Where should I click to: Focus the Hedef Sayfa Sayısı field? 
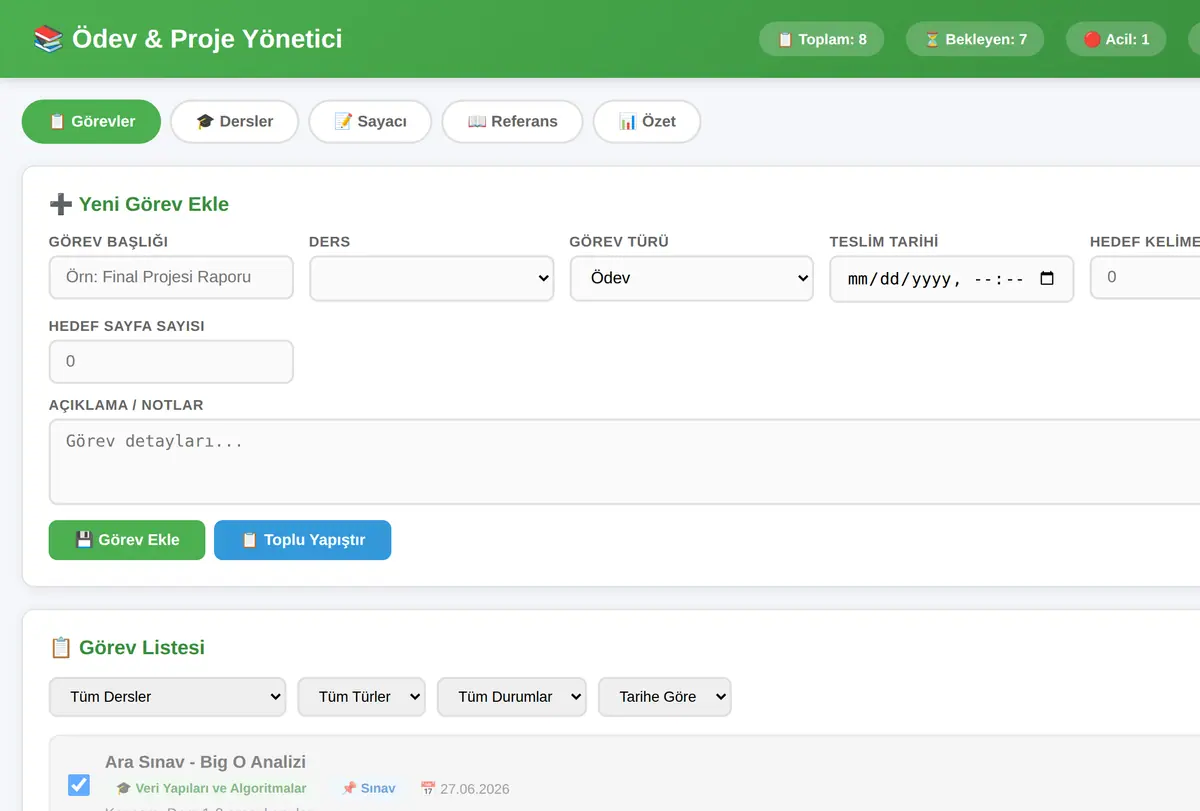[171, 361]
